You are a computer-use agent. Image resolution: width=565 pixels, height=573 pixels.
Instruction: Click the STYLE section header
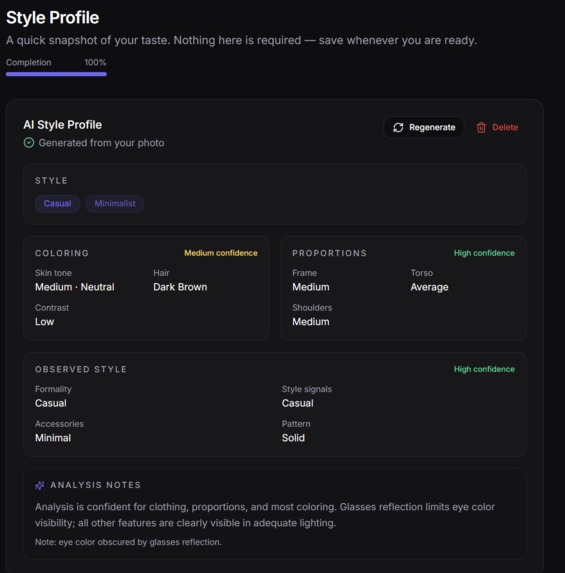click(x=51, y=181)
